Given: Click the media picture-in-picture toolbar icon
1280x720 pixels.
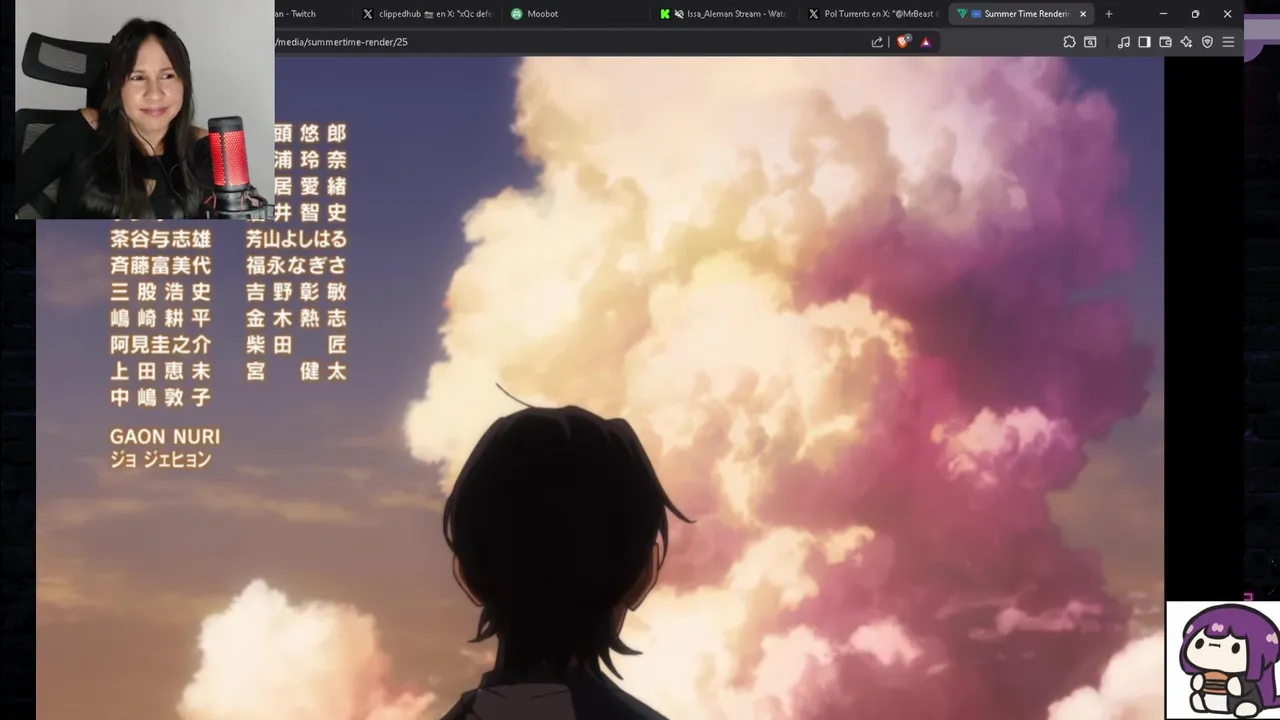Looking at the screenshot, I should tap(1090, 42).
